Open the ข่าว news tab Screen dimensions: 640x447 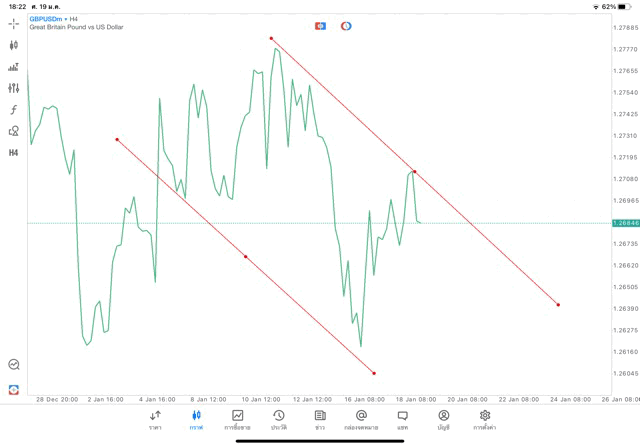320,420
